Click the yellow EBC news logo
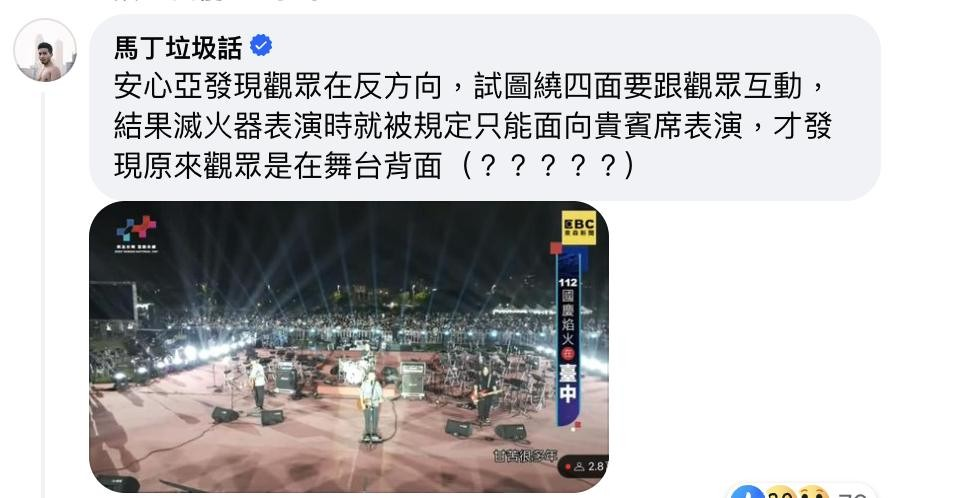 point(579,227)
